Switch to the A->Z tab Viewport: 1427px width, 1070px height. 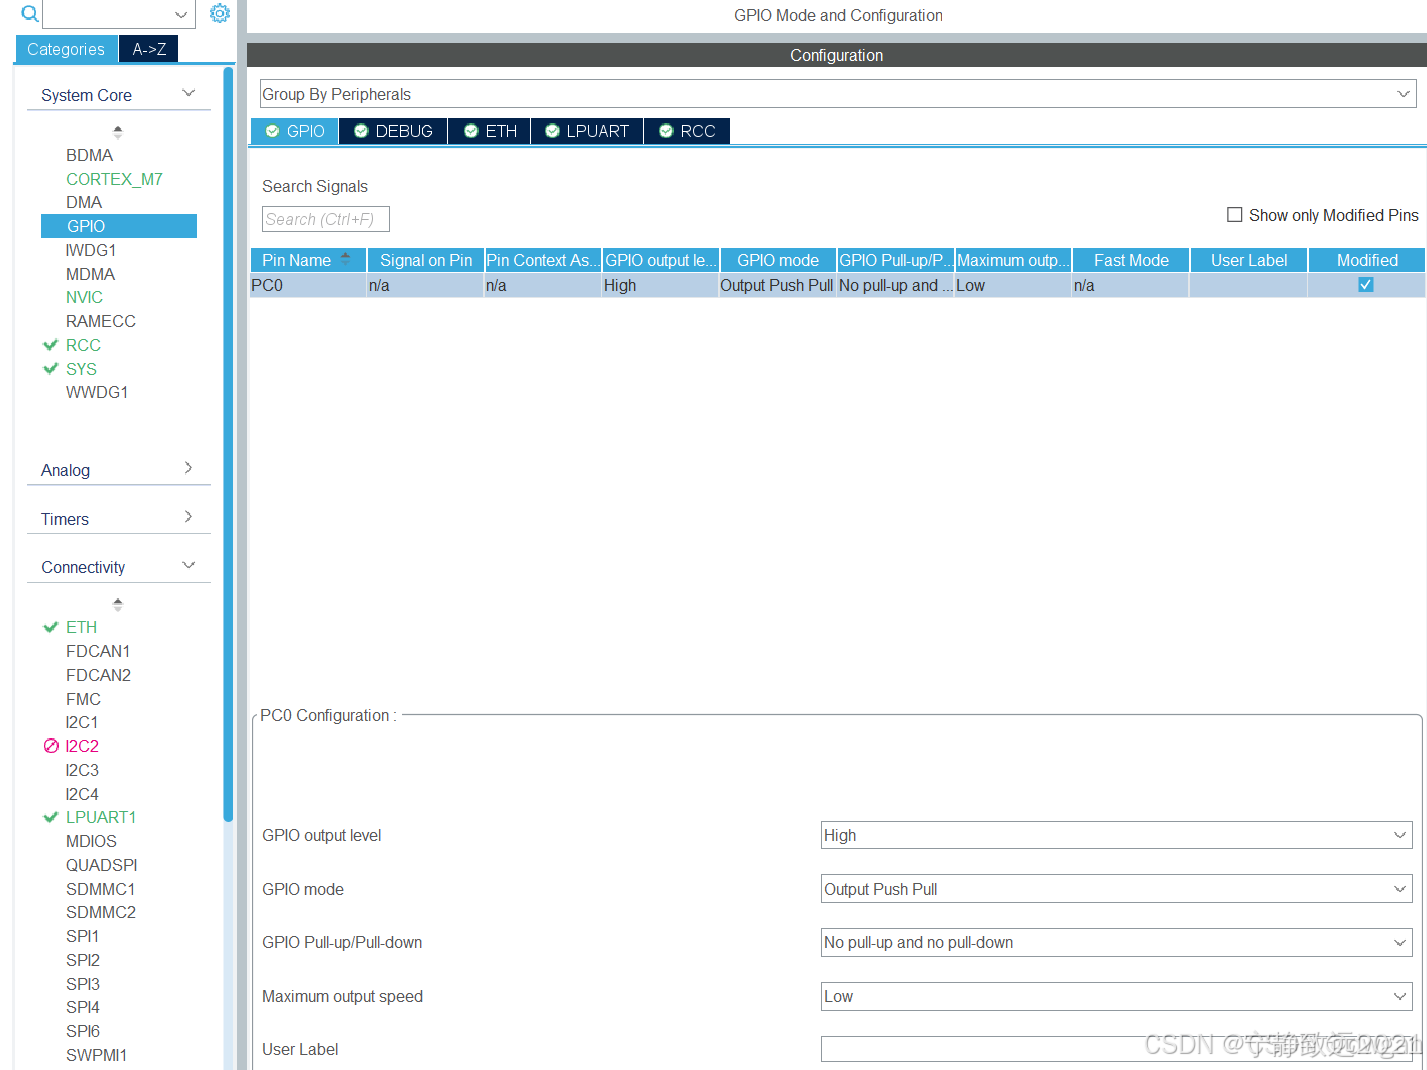pos(149,49)
